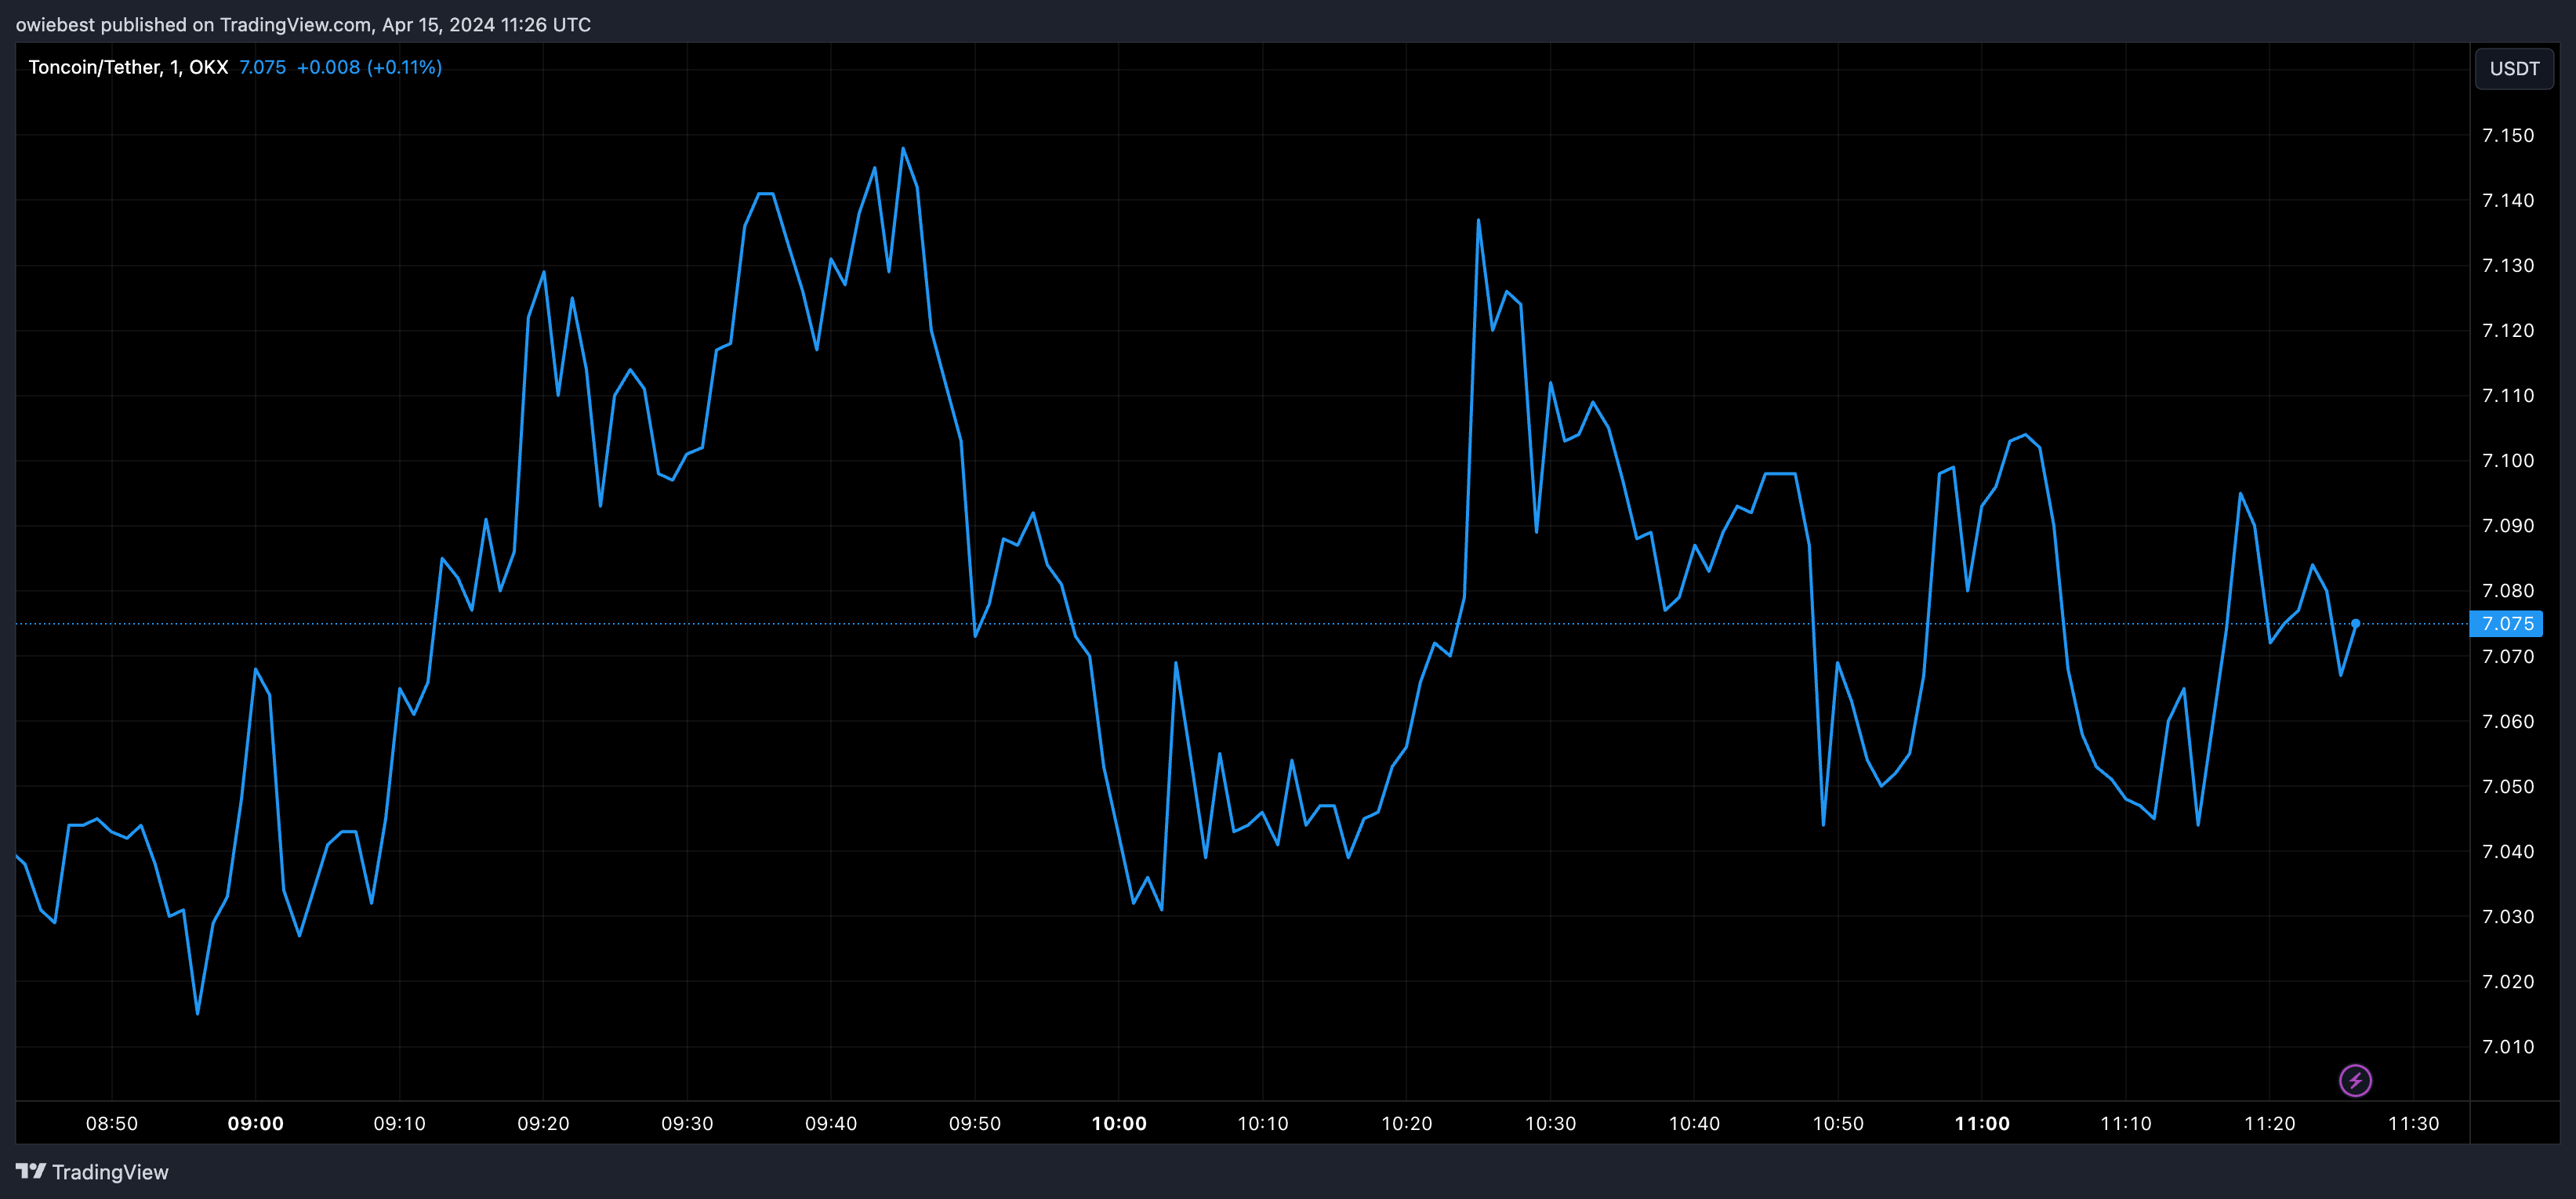Click the TradingView logo at bottom left

coord(92,1172)
